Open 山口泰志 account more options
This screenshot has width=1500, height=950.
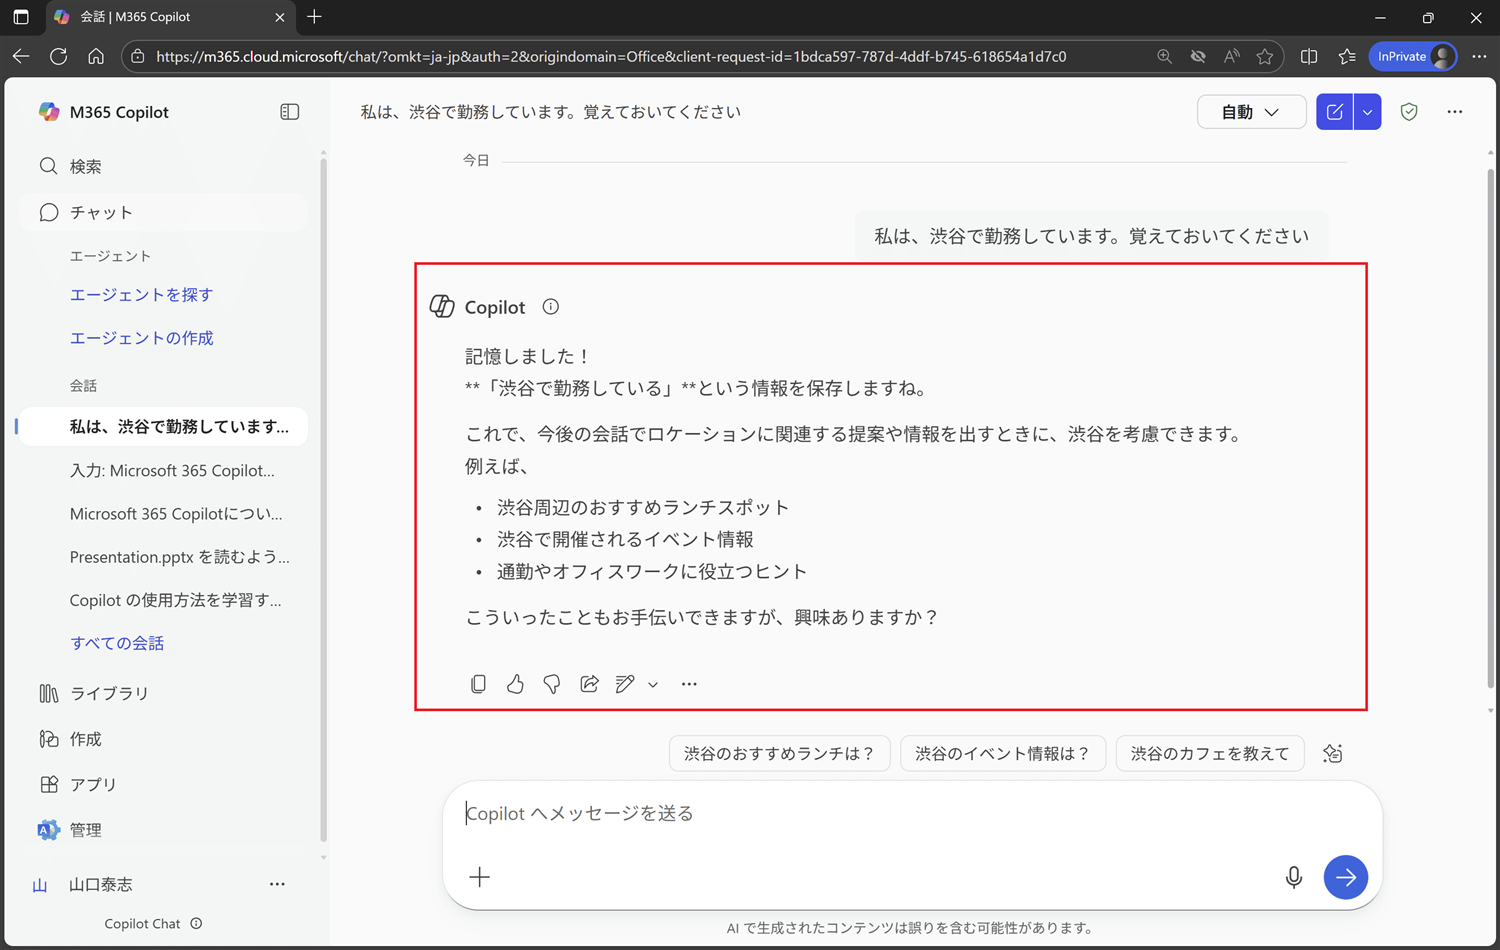point(277,884)
